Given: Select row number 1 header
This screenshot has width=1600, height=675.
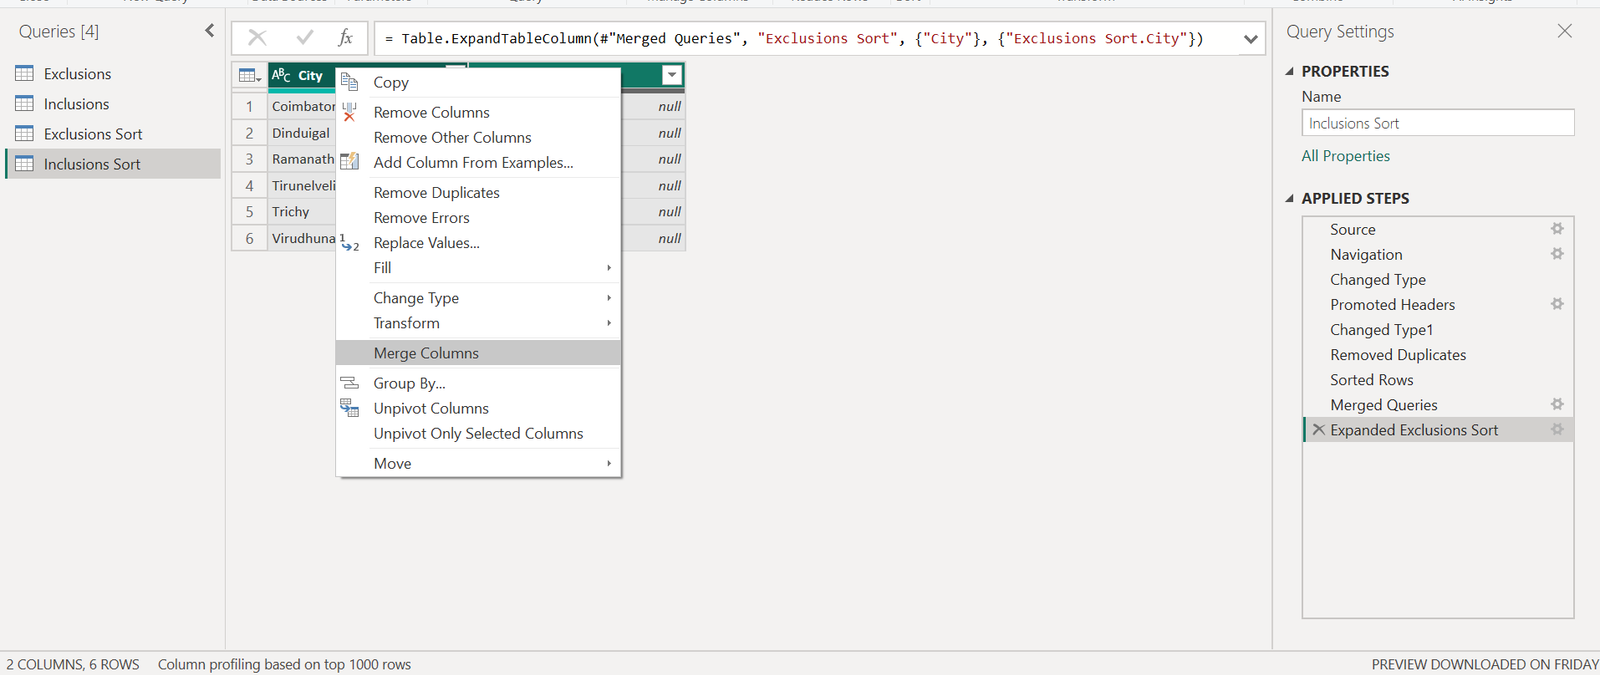Looking at the screenshot, I should click(x=249, y=106).
